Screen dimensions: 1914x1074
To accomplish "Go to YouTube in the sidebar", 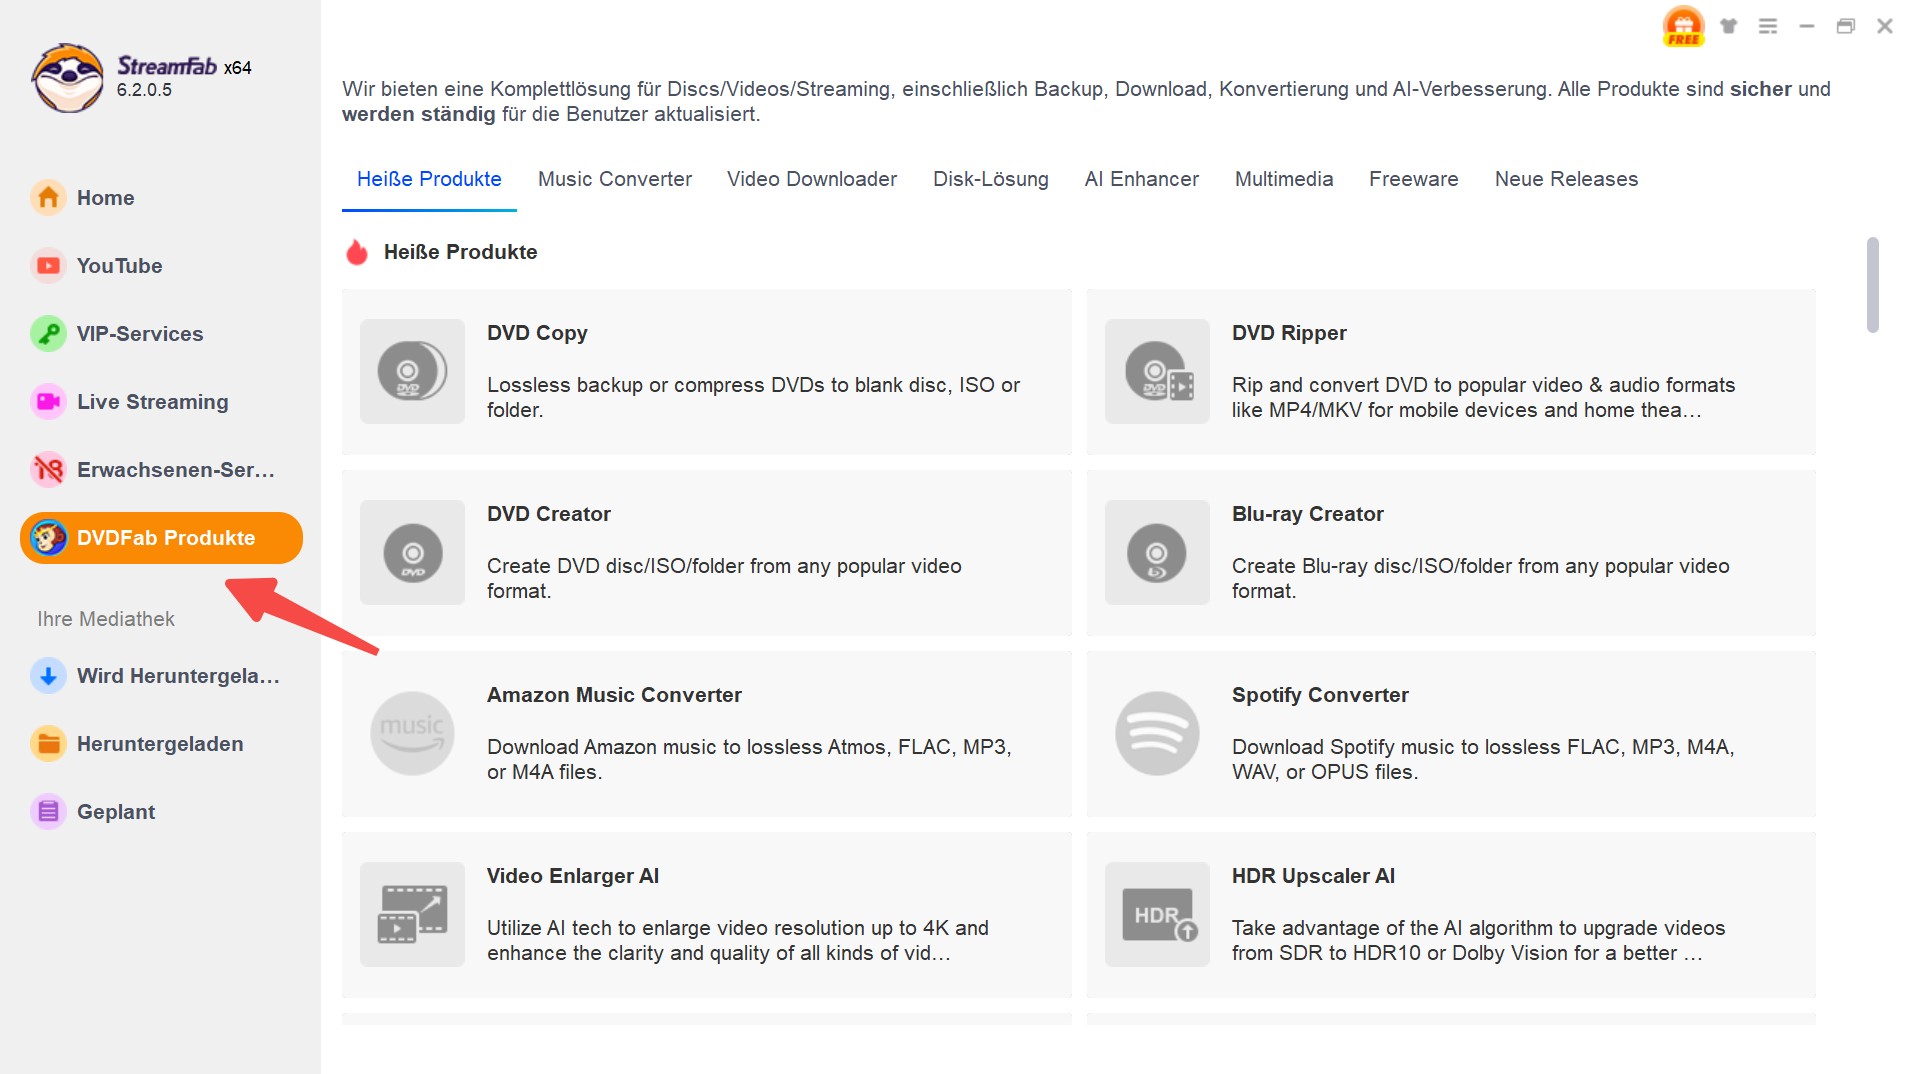I will (x=160, y=266).
